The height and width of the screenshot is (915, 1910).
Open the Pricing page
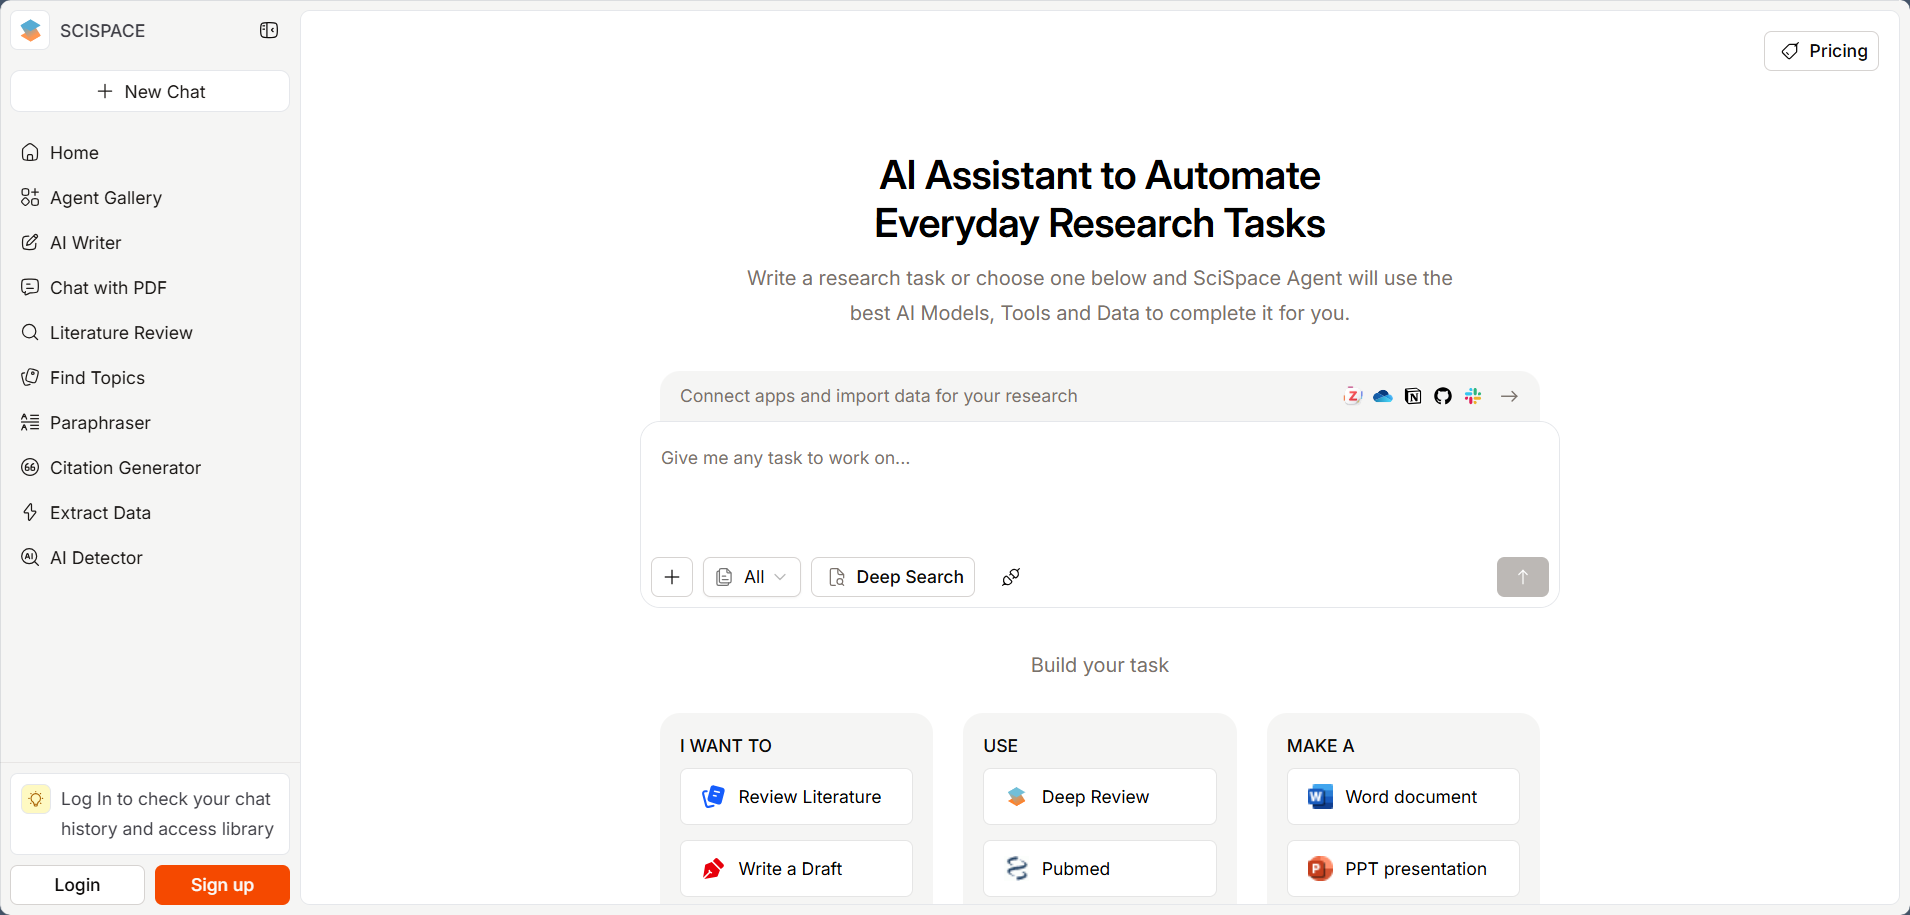point(1821,51)
